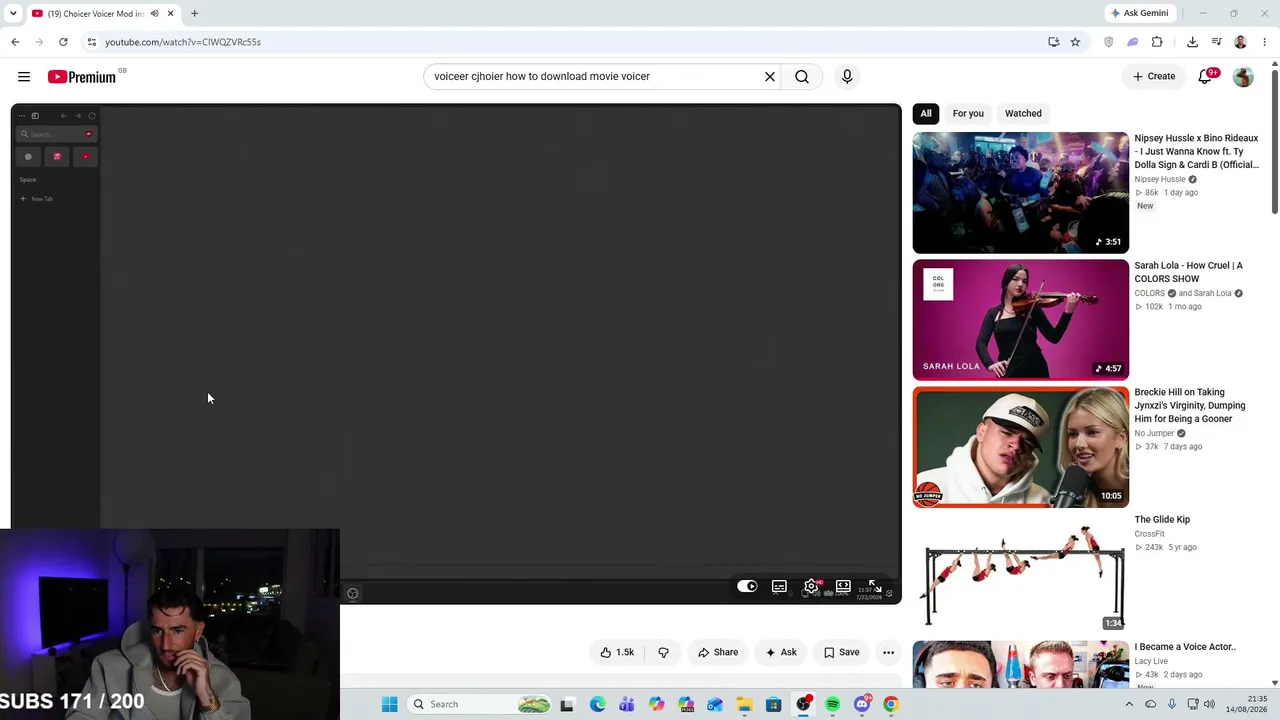The height and width of the screenshot is (720, 1280).
Task: Toggle the video autoplay switch
Action: [x=747, y=587]
